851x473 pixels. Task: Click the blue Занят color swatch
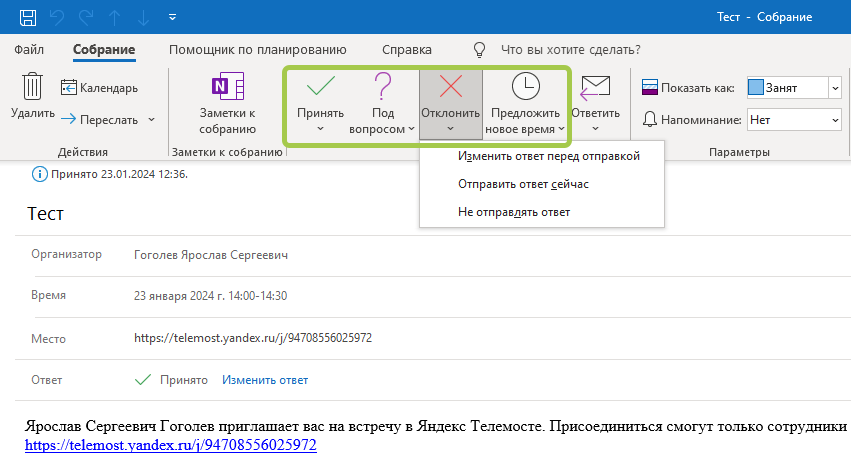[755, 87]
